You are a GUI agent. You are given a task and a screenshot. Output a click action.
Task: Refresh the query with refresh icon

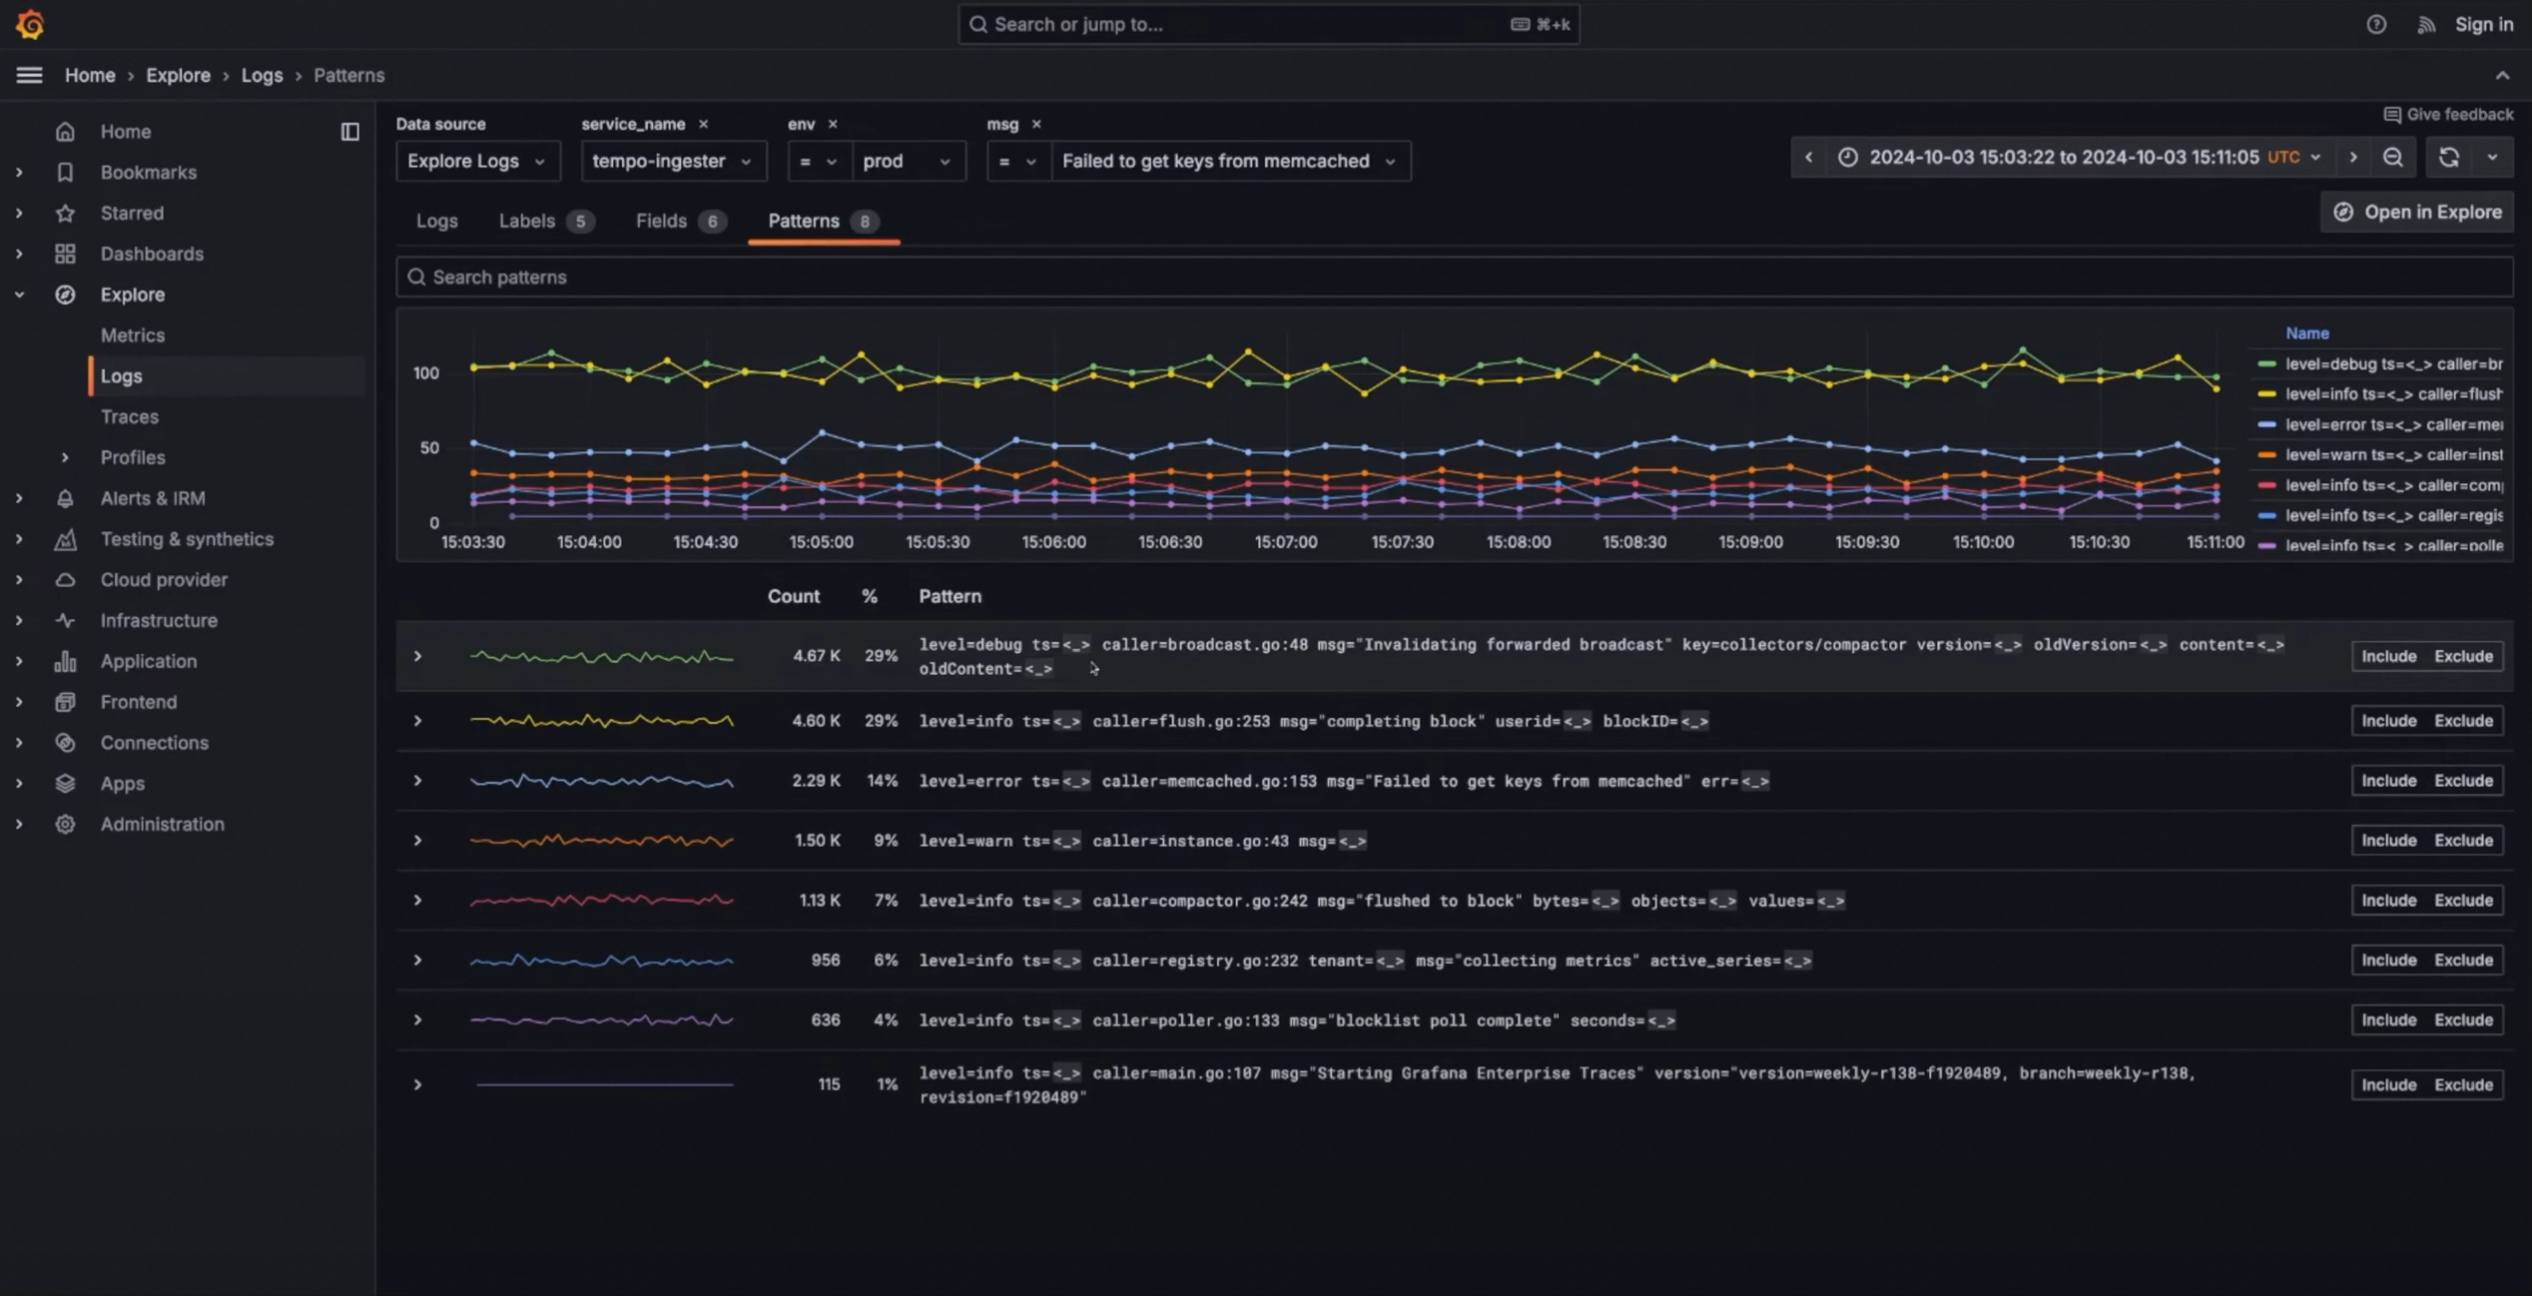2448,157
